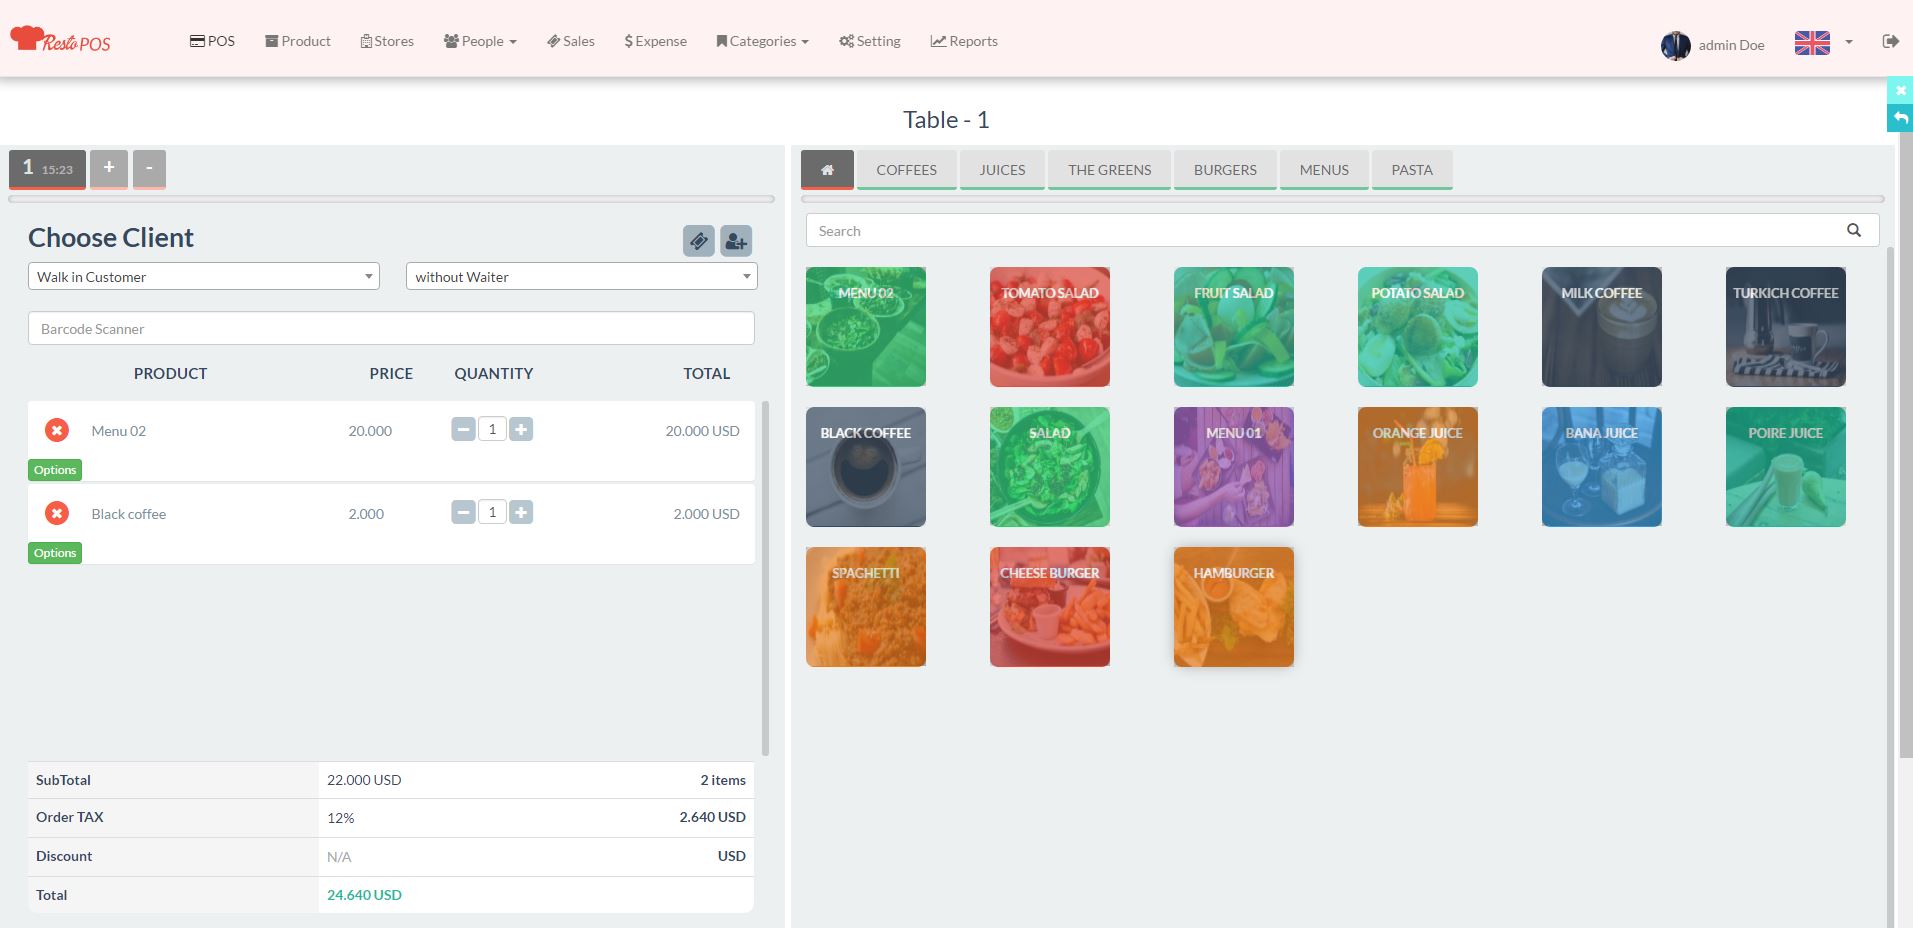The width and height of the screenshot is (1913, 928).
Task: Add TOMATO SALAD to the order
Action: (1050, 327)
